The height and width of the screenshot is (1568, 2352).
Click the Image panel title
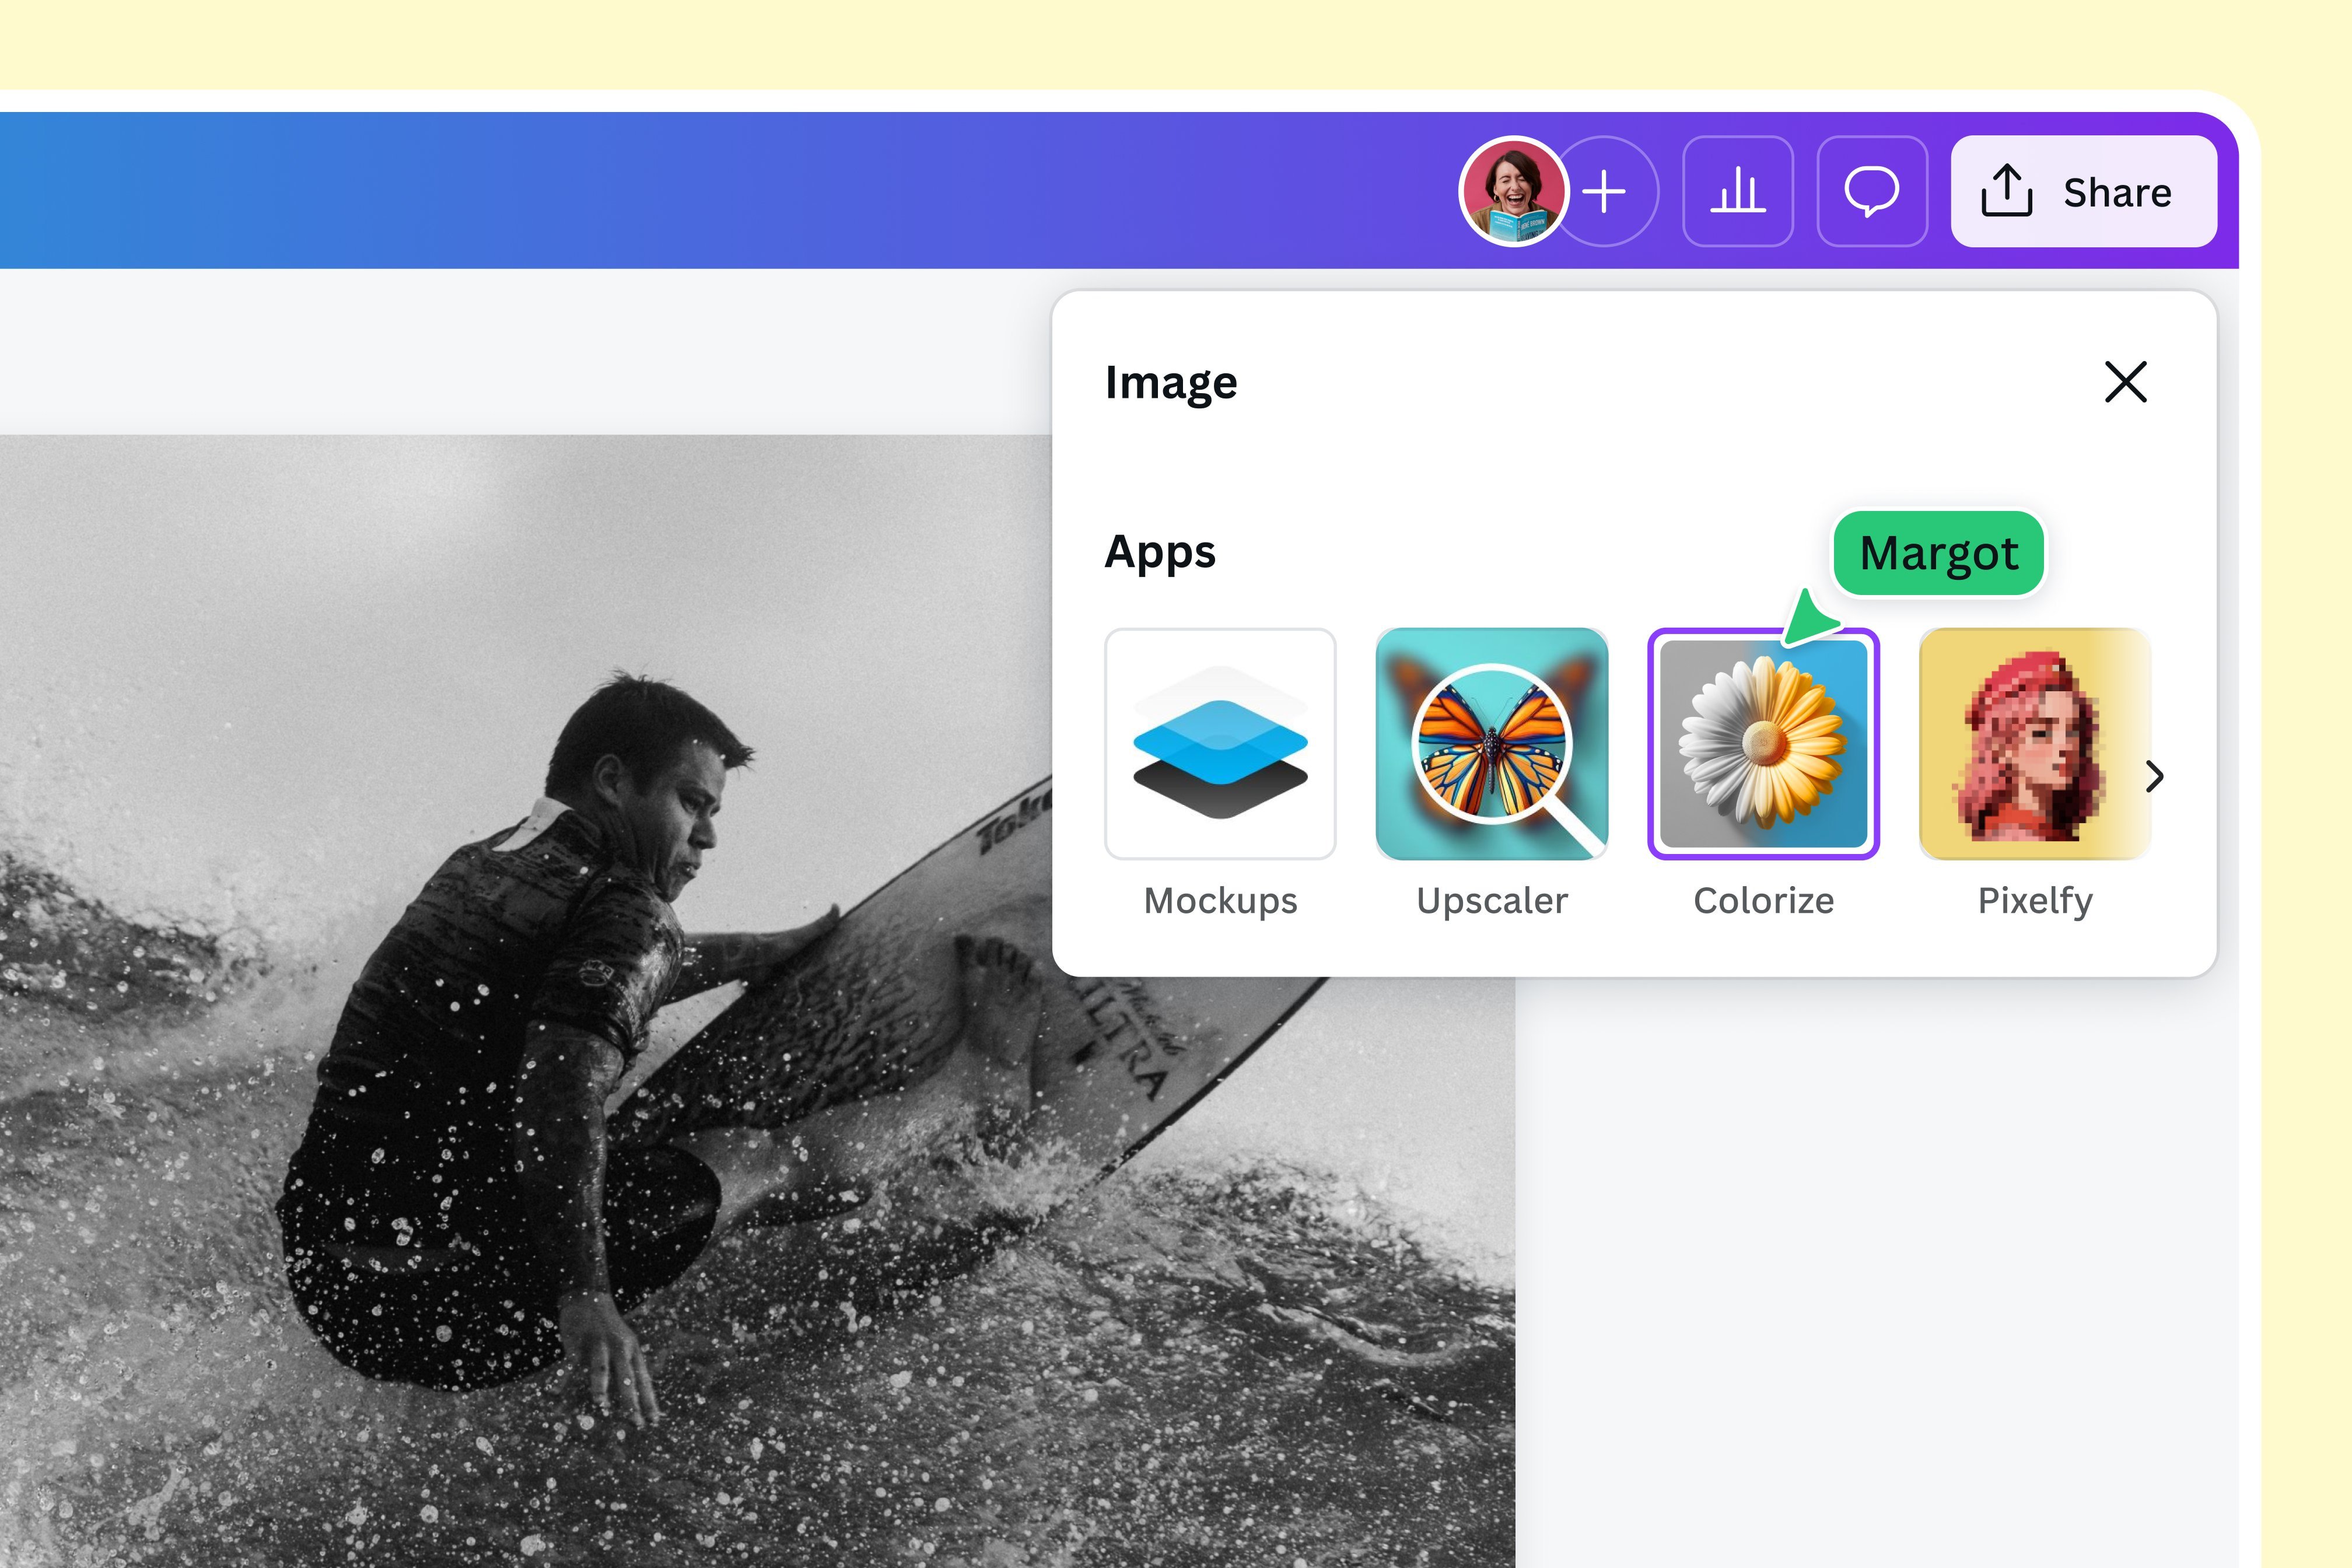(1171, 382)
